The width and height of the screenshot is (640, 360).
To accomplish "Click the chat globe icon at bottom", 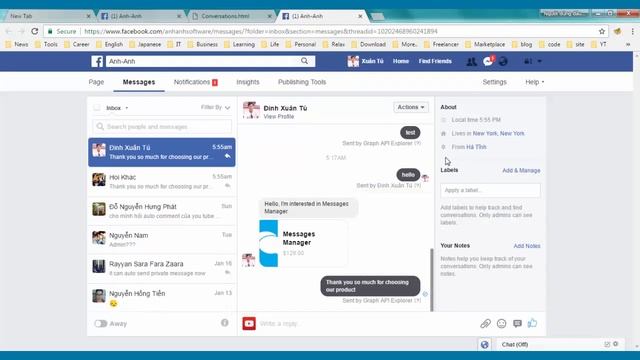I will tap(484, 344).
